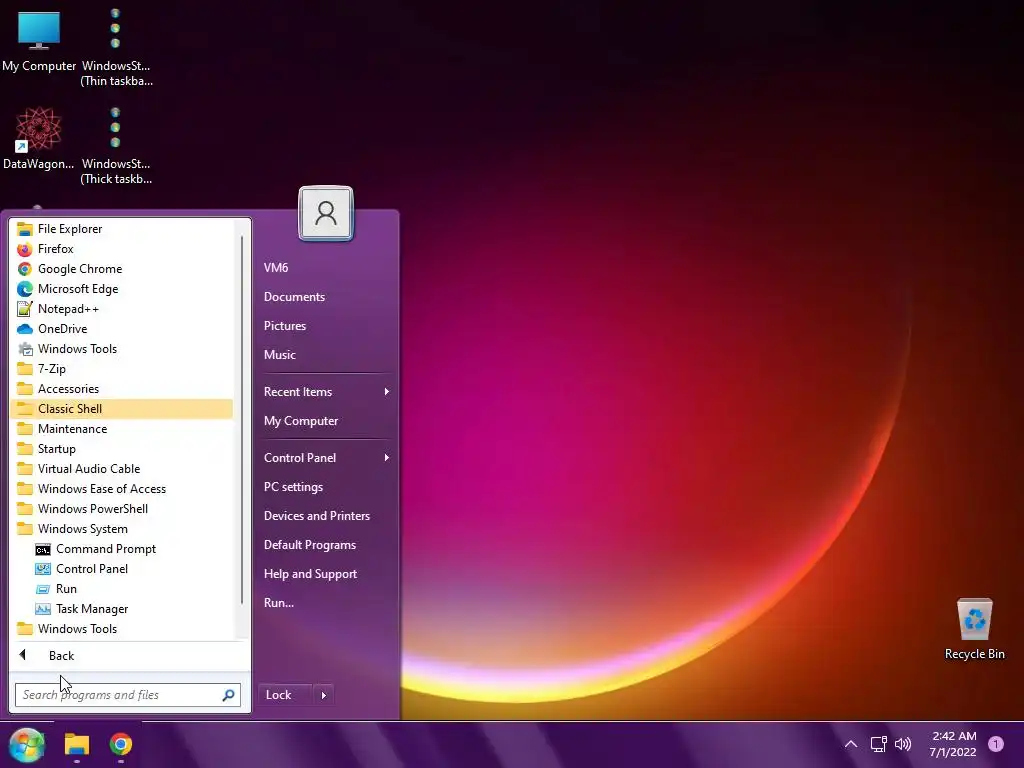Open the volume tray icon
This screenshot has width=1024, height=768.
pyautogui.click(x=903, y=744)
